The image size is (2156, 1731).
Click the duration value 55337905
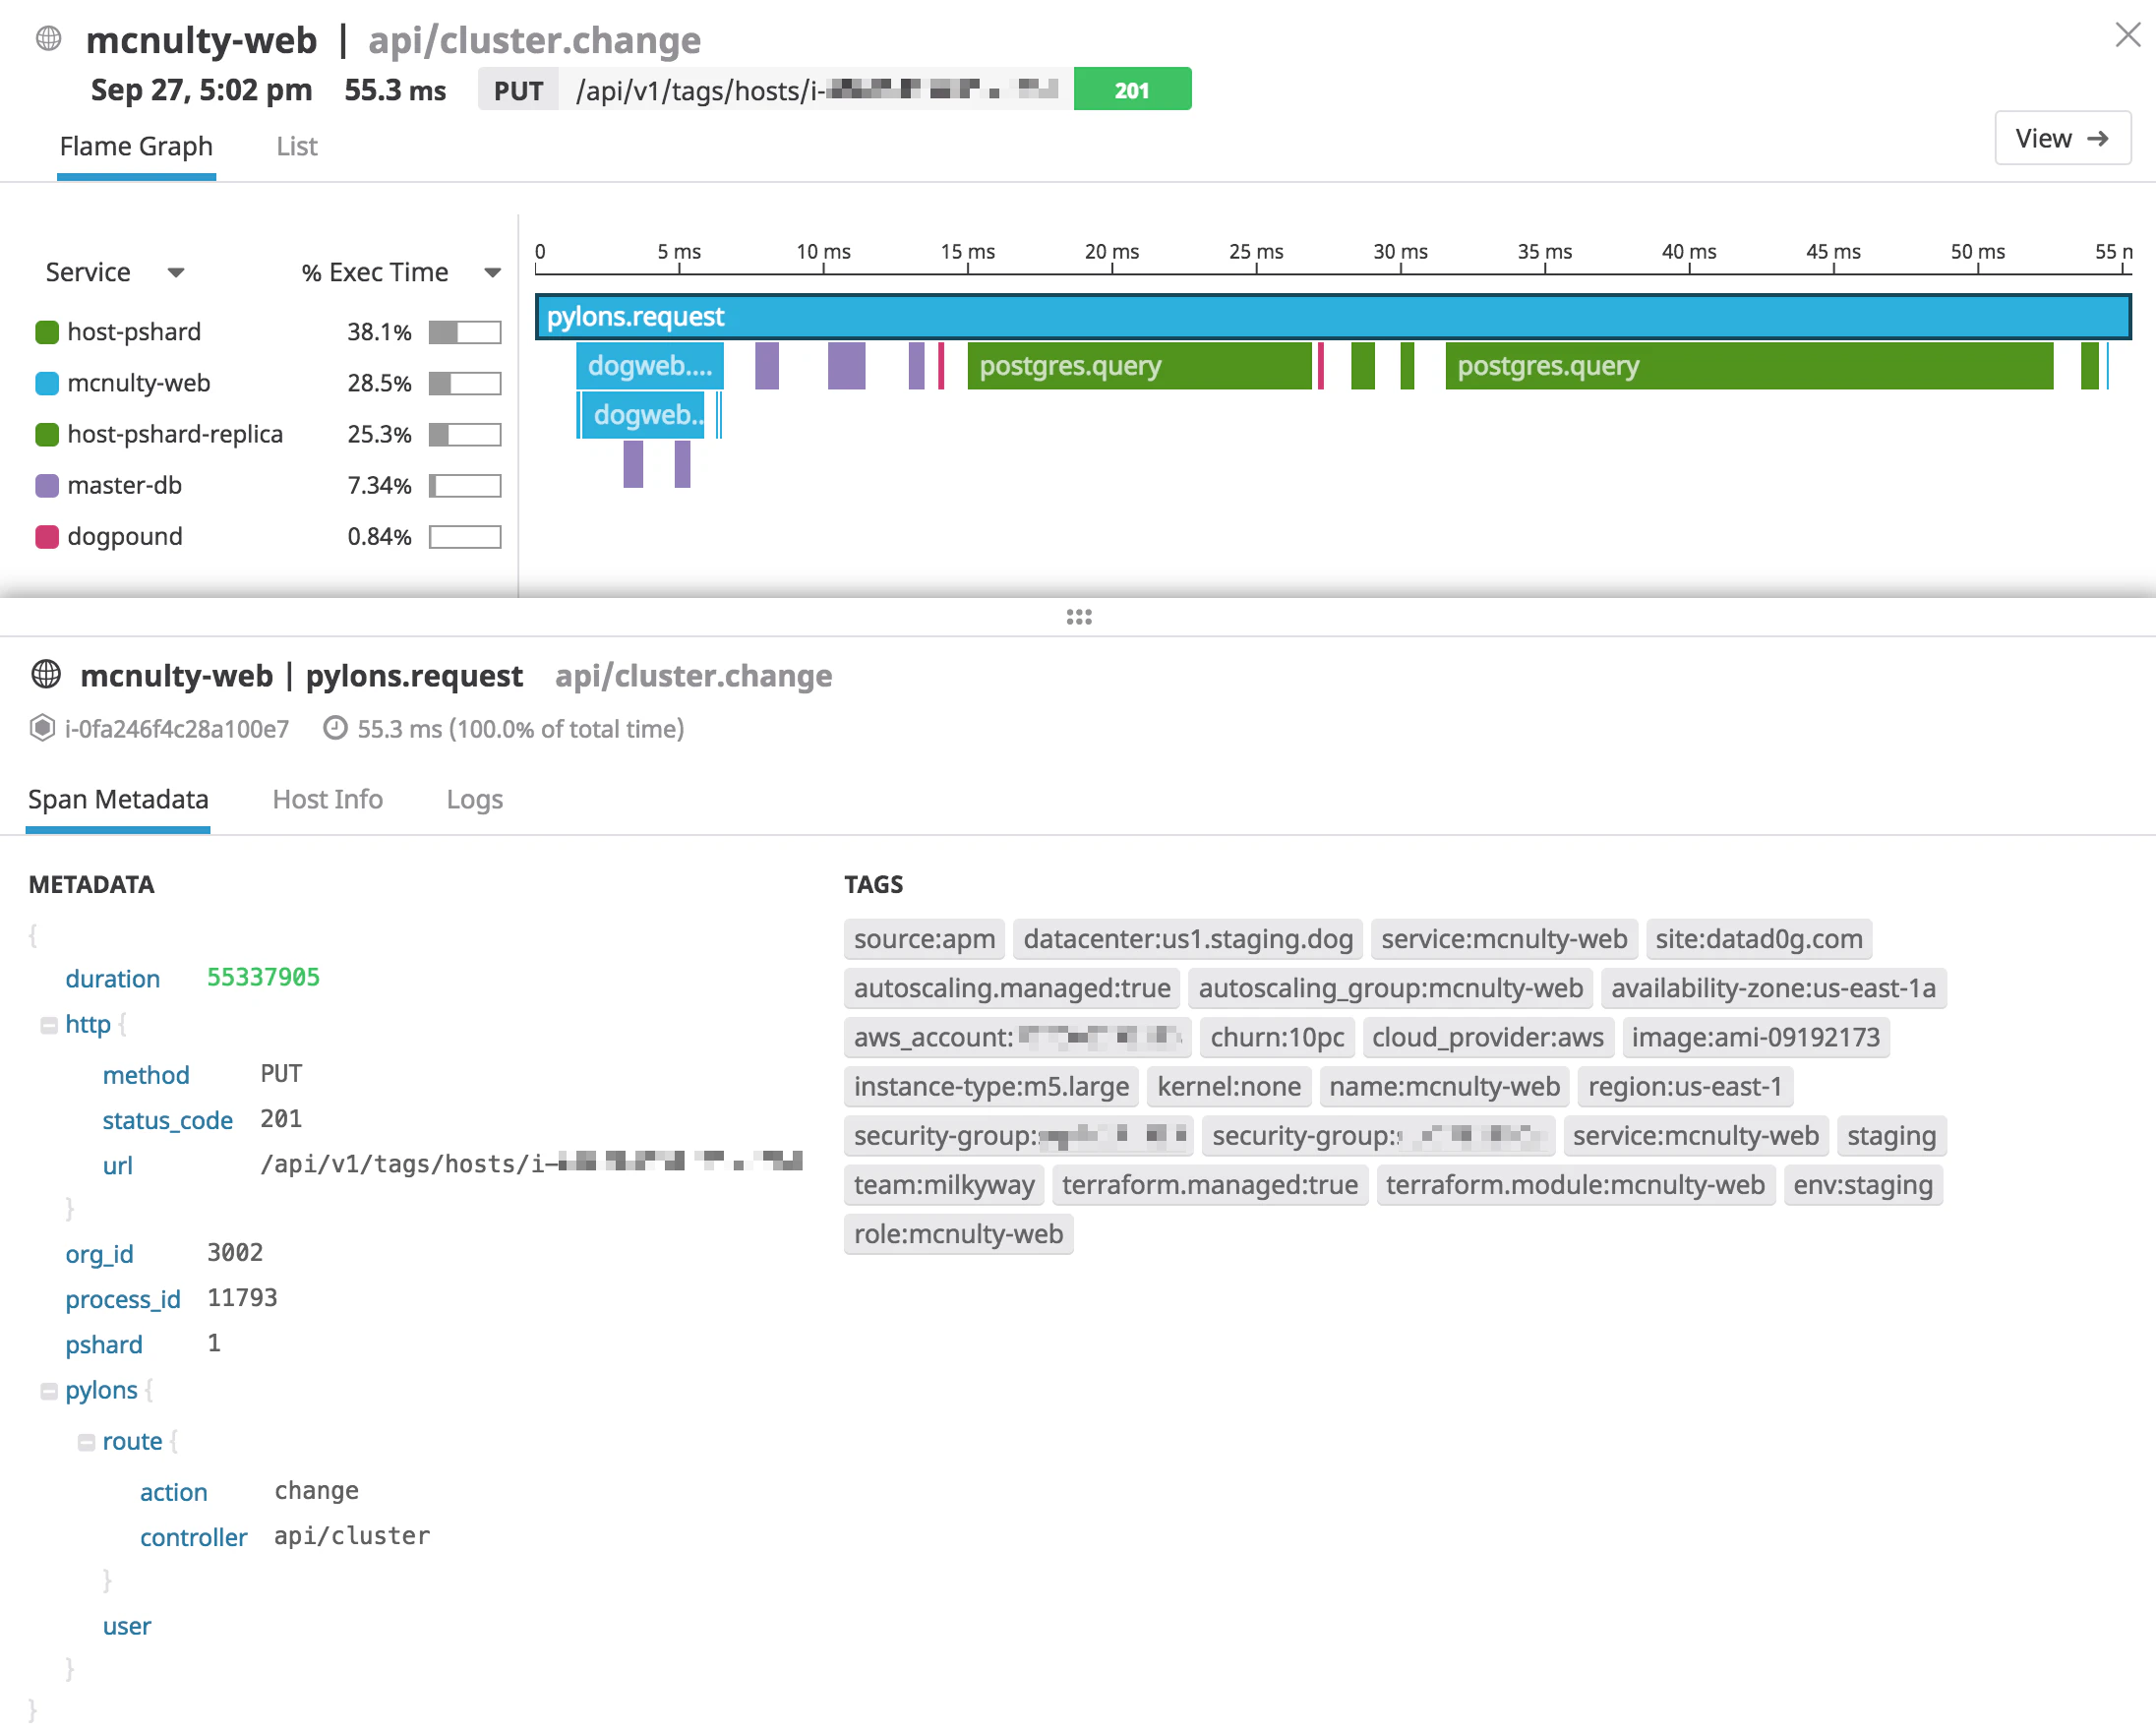pos(263,977)
